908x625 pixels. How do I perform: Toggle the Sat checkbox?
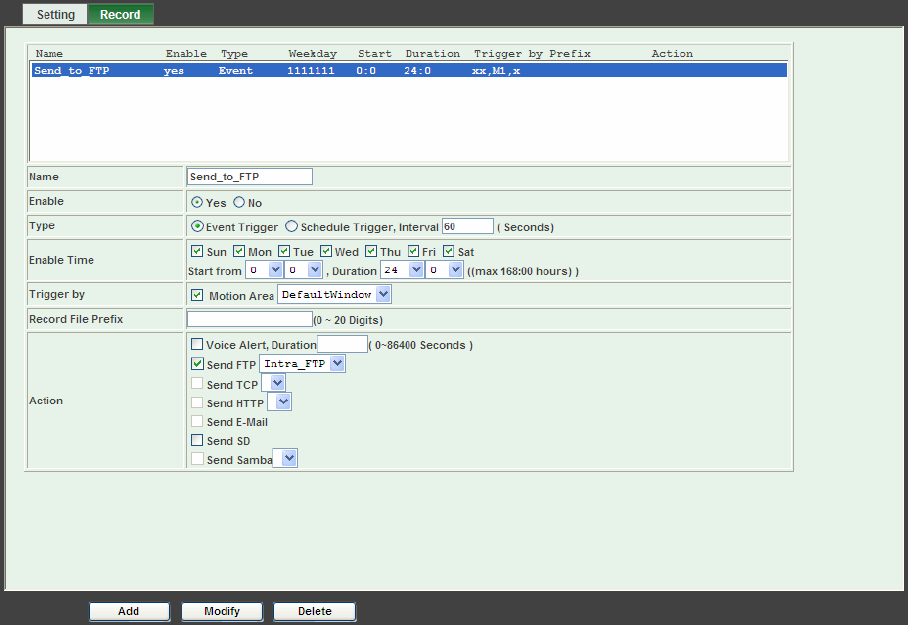coord(449,251)
